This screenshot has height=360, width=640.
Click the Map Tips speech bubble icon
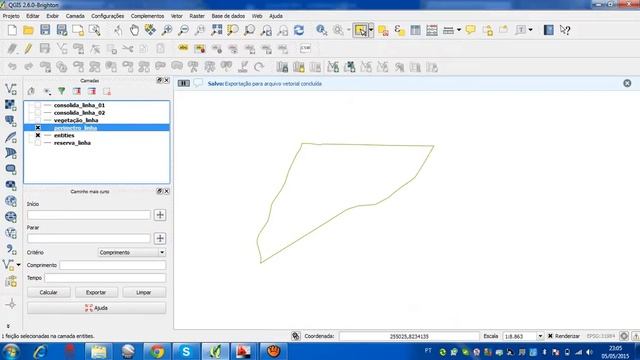pyautogui.click(x=471, y=30)
